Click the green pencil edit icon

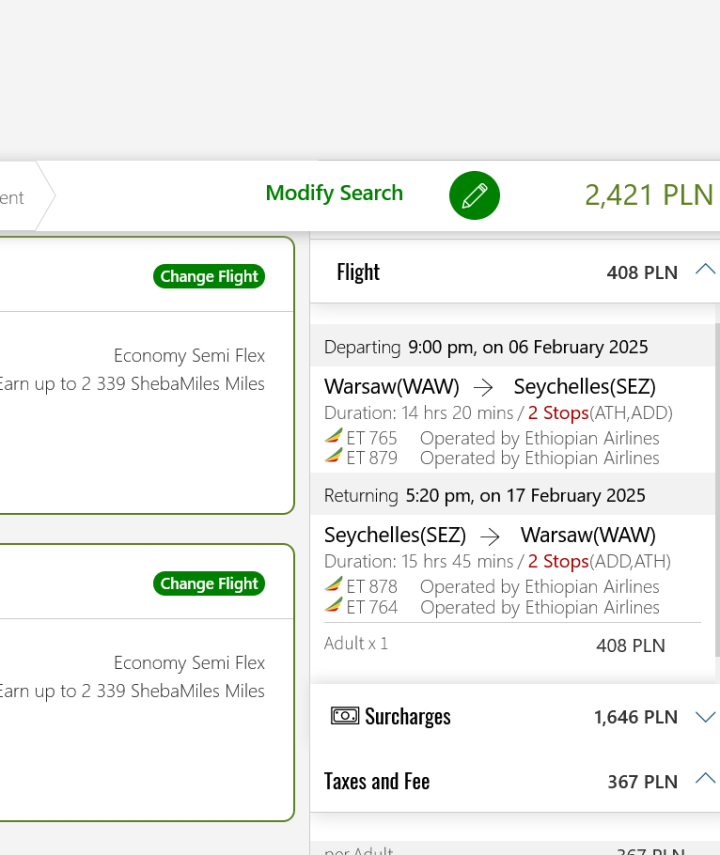pyautogui.click(x=474, y=195)
